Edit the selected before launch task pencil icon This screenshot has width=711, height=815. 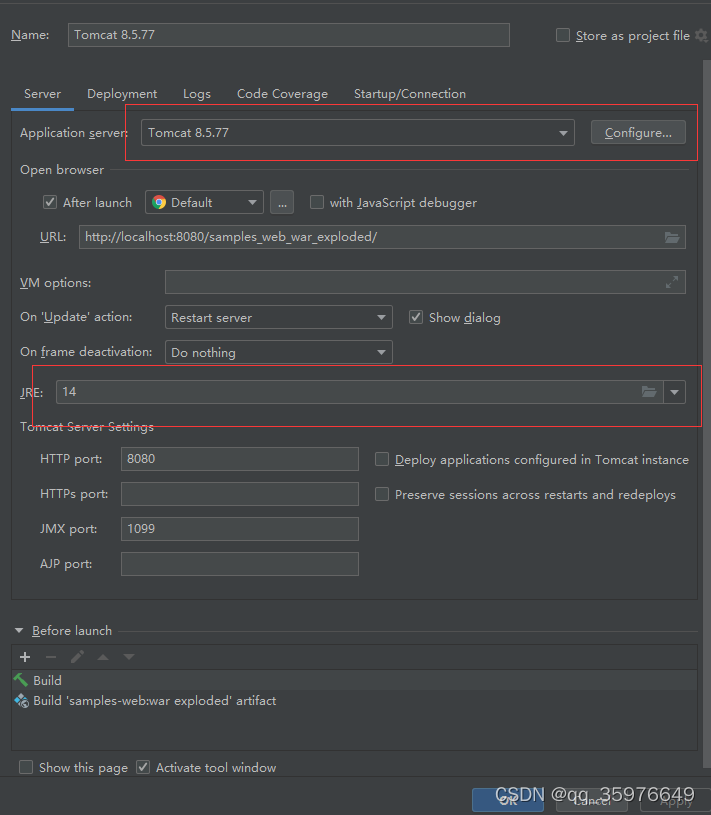77,657
